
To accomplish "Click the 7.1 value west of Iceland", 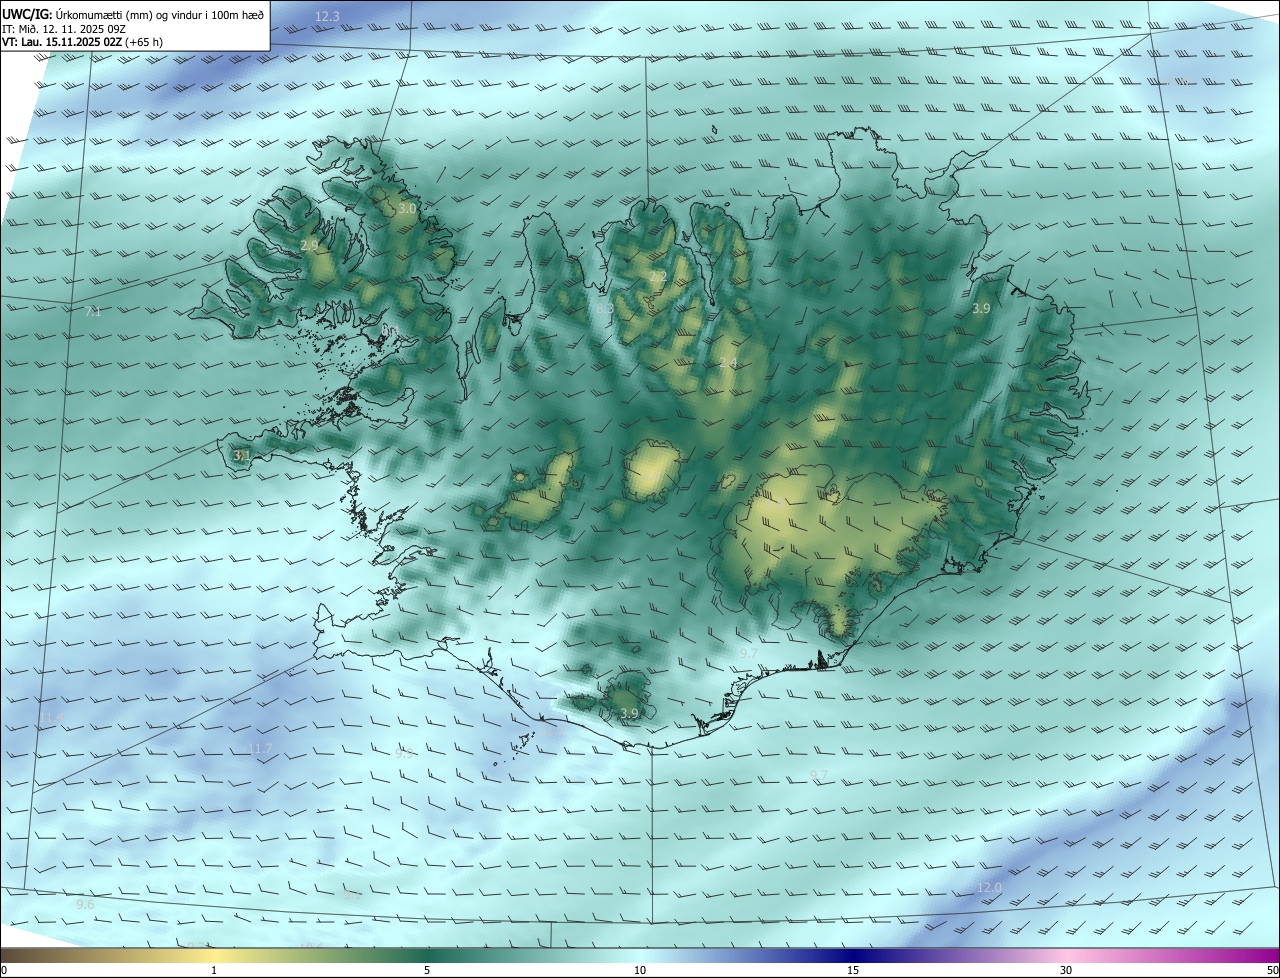I will [93, 312].
